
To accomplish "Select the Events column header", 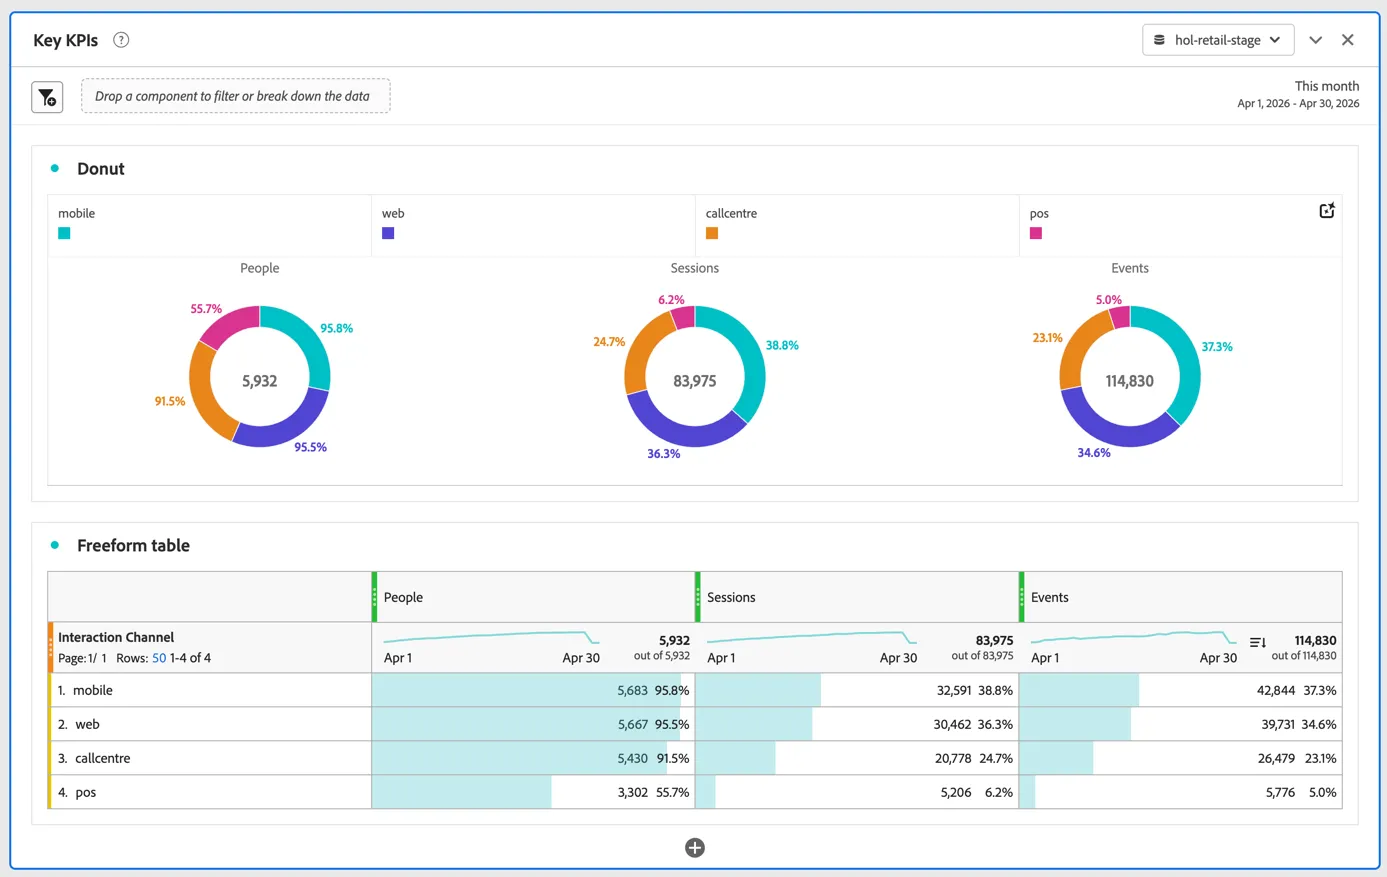I will [1181, 597].
